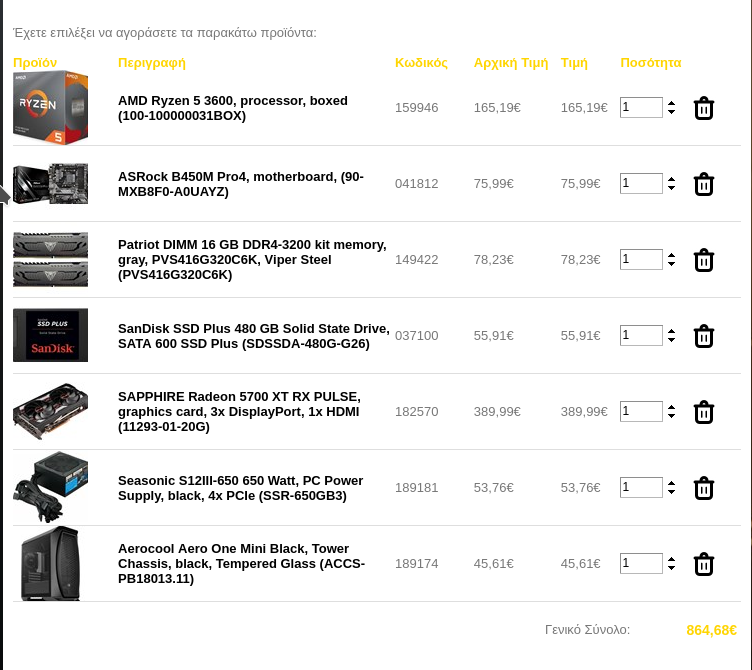Click the Κωδικός column header
Viewport: 752px width, 670px height.
[421, 63]
